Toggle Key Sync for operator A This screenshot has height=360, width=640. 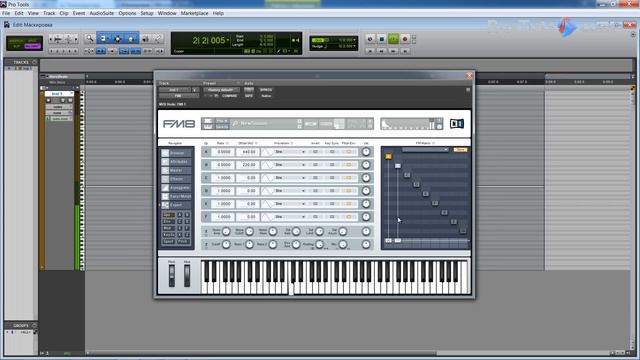[x=332, y=152]
